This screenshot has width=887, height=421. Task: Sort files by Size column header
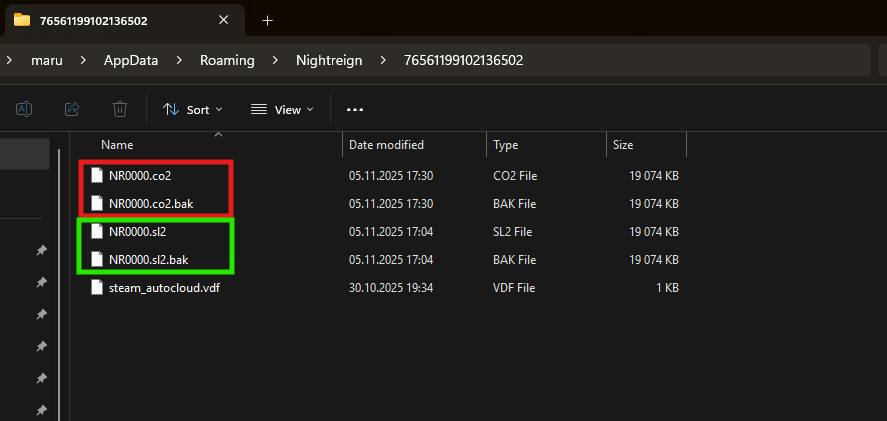click(623, 145)
